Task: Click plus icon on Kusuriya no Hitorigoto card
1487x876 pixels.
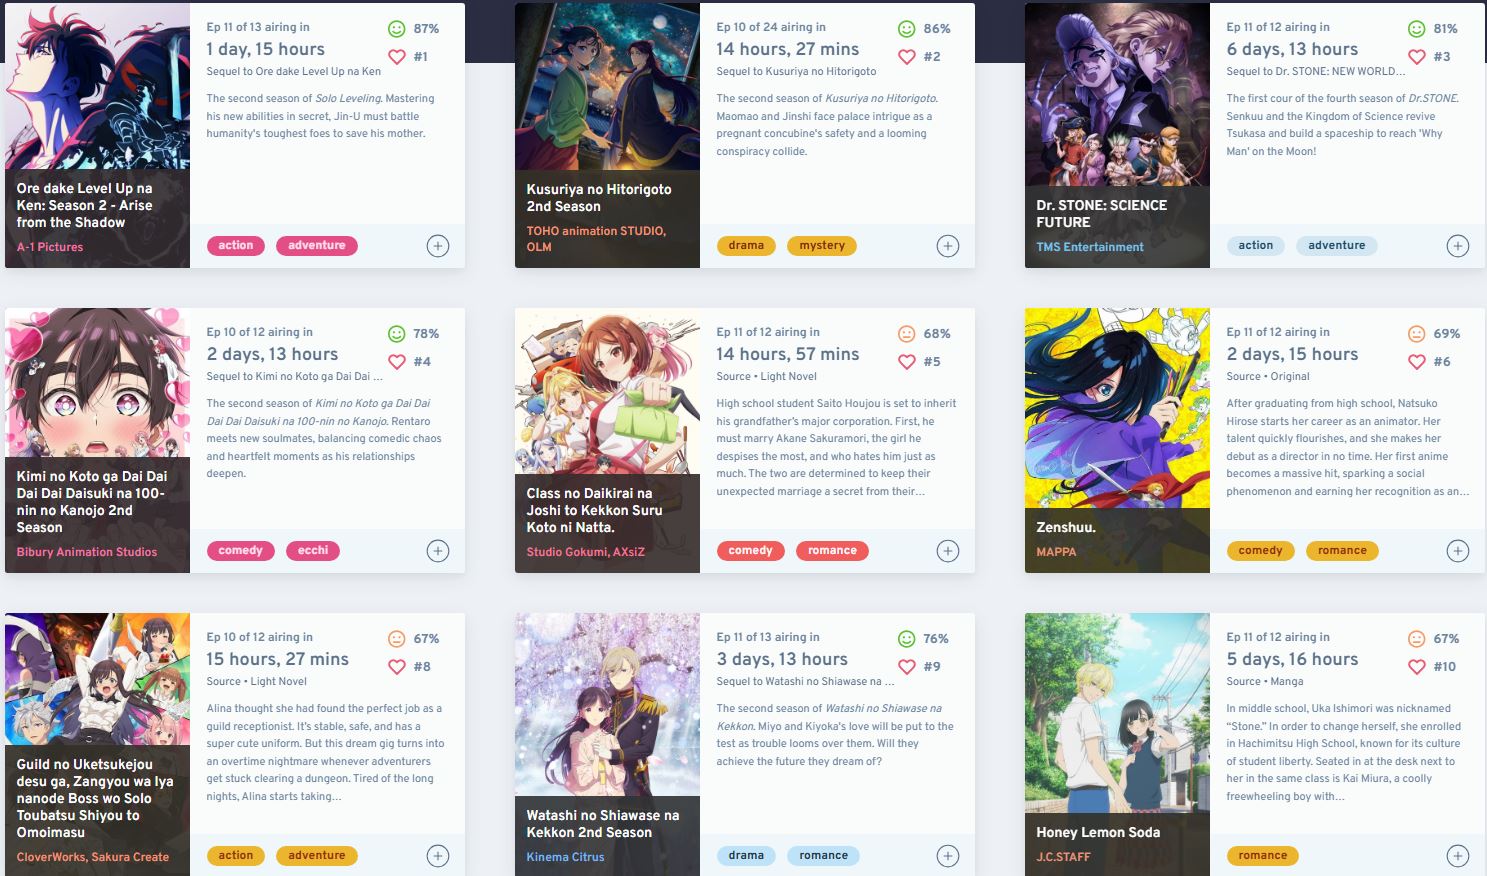Action: [x=948, y=246]
